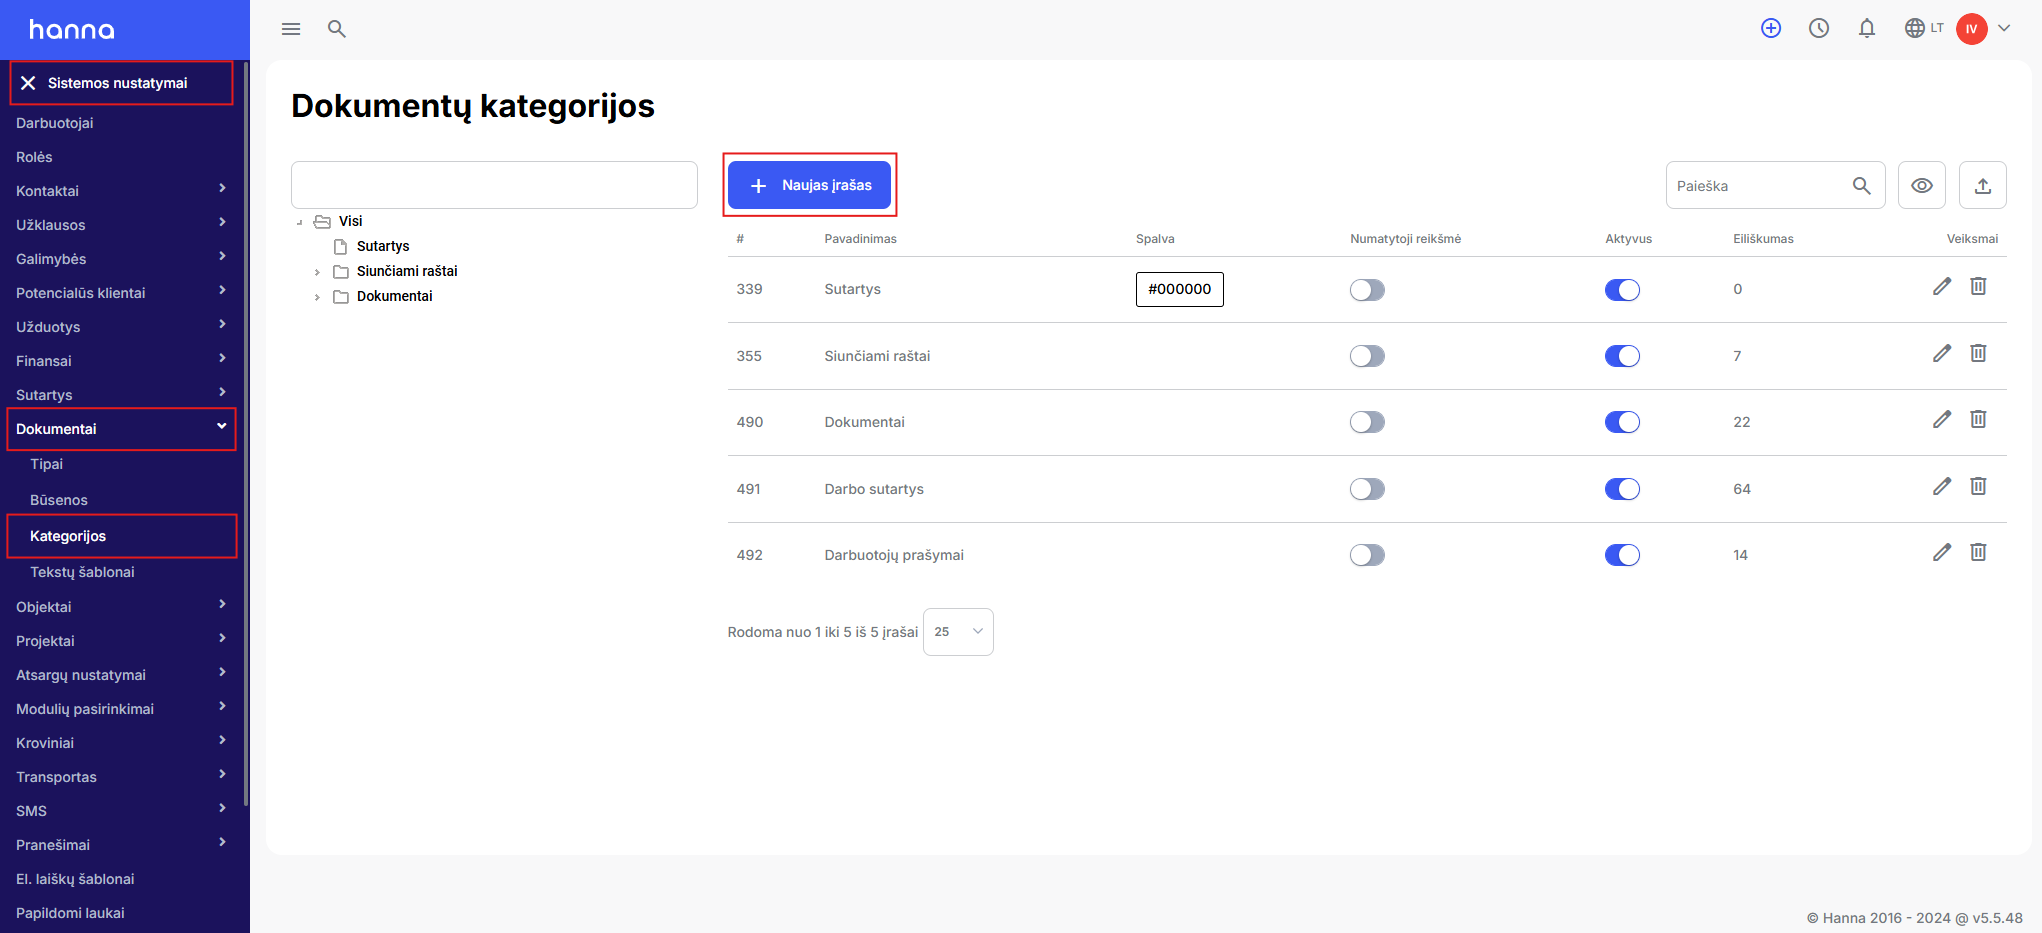The image size is (2042, 933).
Task: Disable Aktyvus for Darbuotojų prašymai
Action: 1622,555
